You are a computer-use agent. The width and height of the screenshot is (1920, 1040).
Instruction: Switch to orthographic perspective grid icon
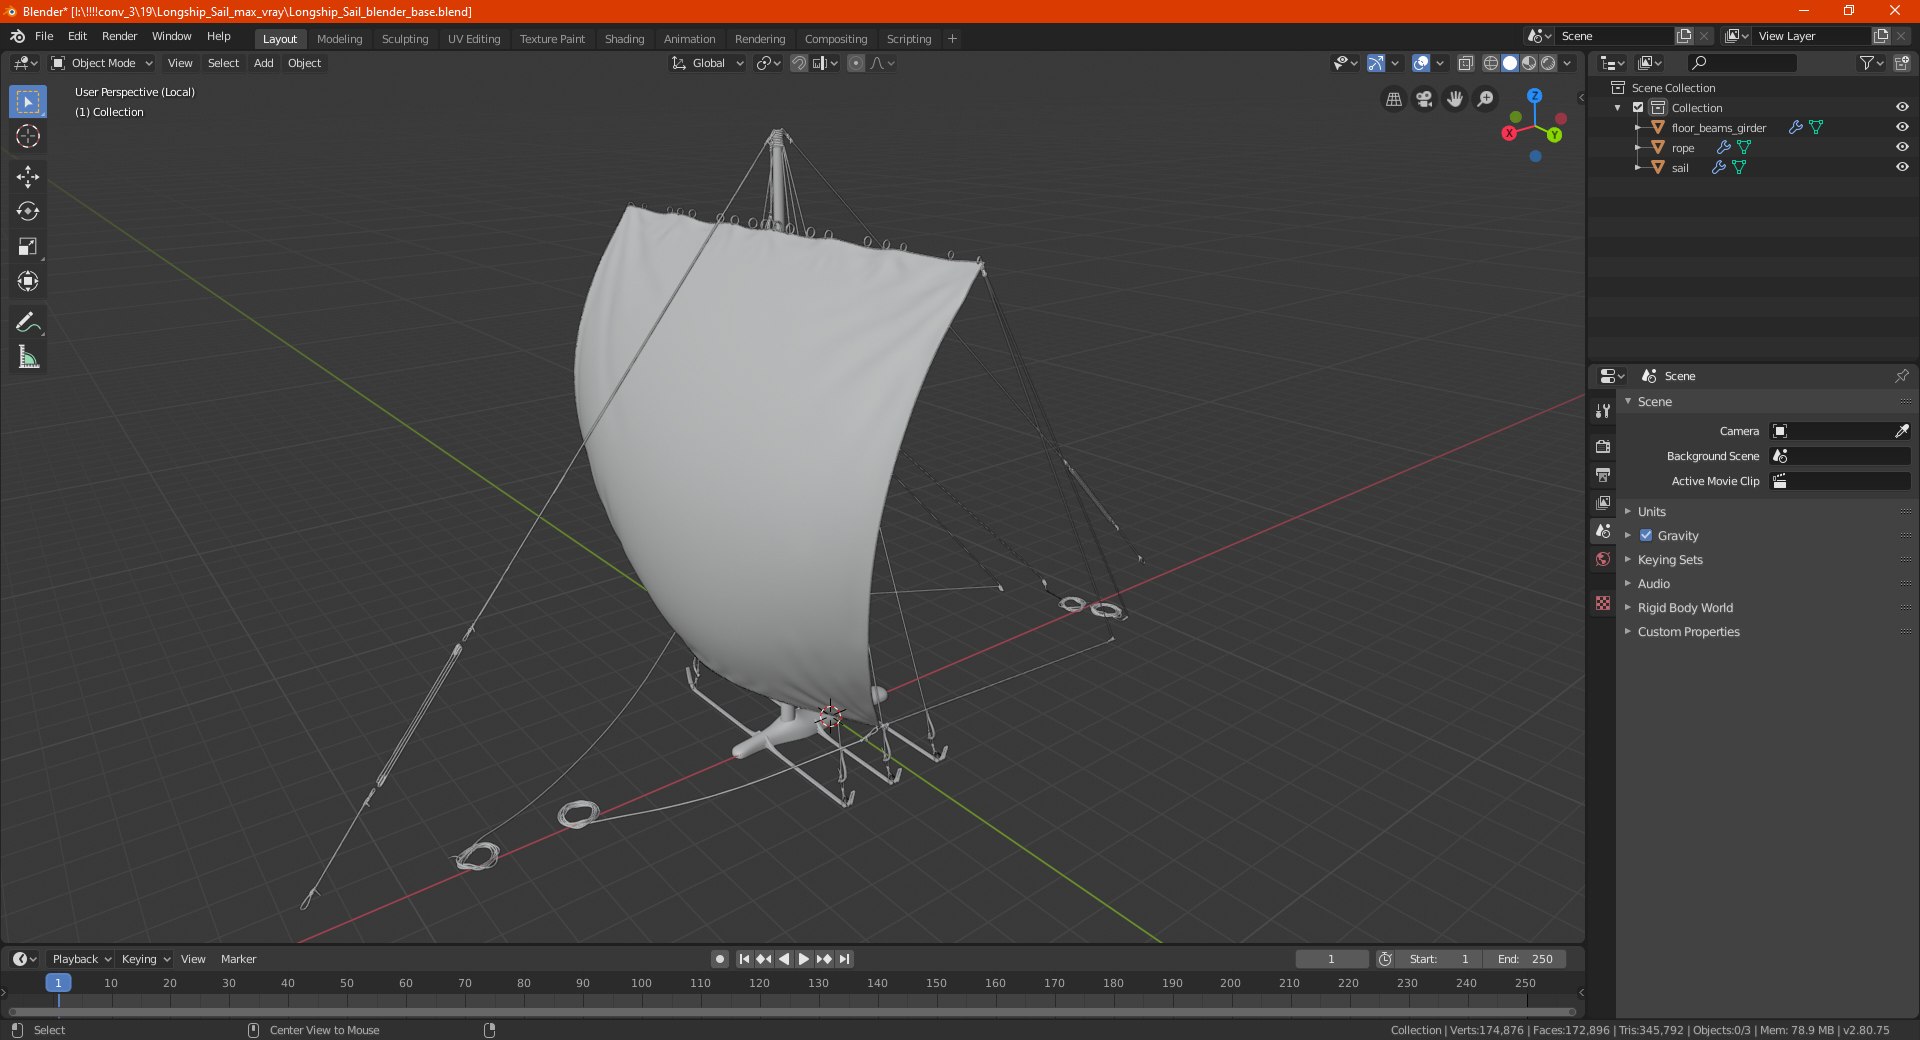(1393, 99)
